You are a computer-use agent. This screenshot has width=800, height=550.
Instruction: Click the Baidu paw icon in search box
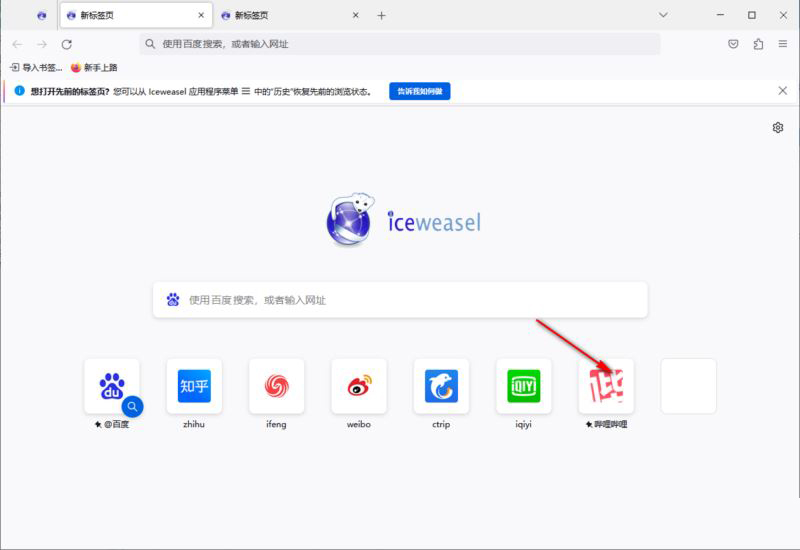173,299
